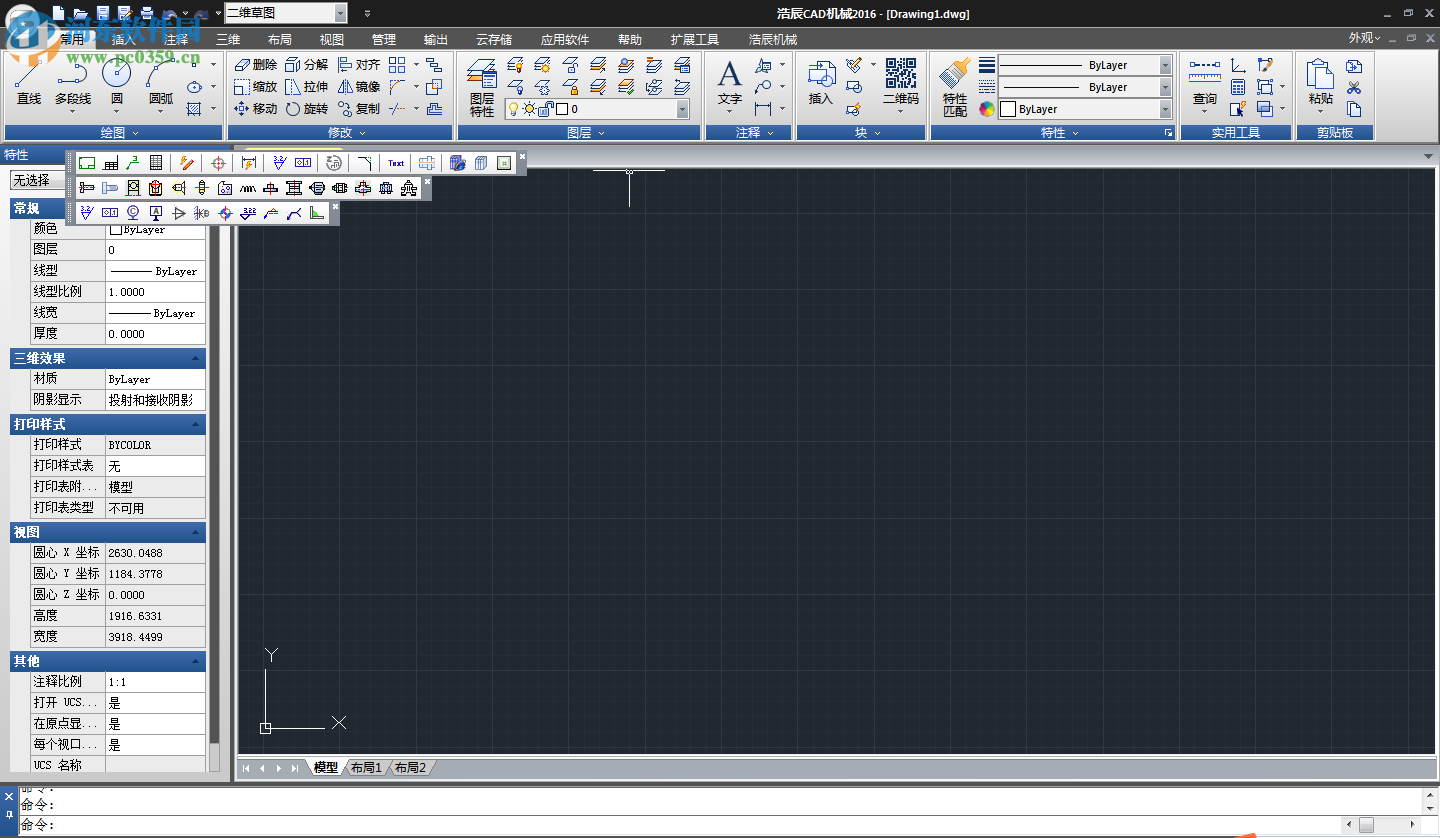Click the 特性匹配 match properties brush
The width and height of the screenshot is (1440, 838).
point(955,87)
